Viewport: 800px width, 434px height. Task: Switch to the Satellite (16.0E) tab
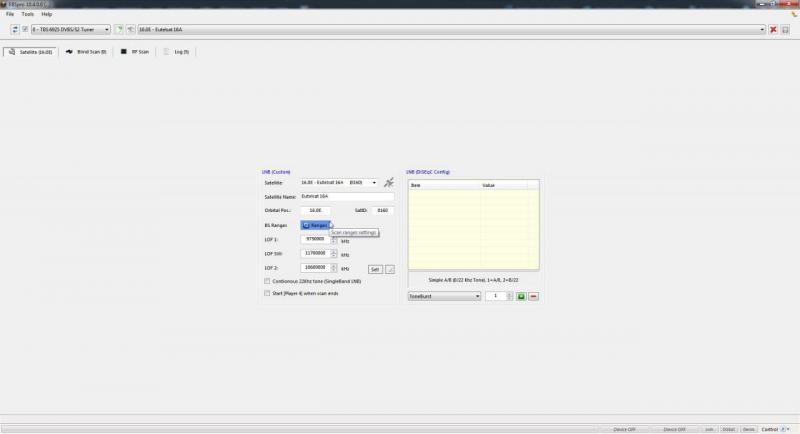(x=31, y=52)
